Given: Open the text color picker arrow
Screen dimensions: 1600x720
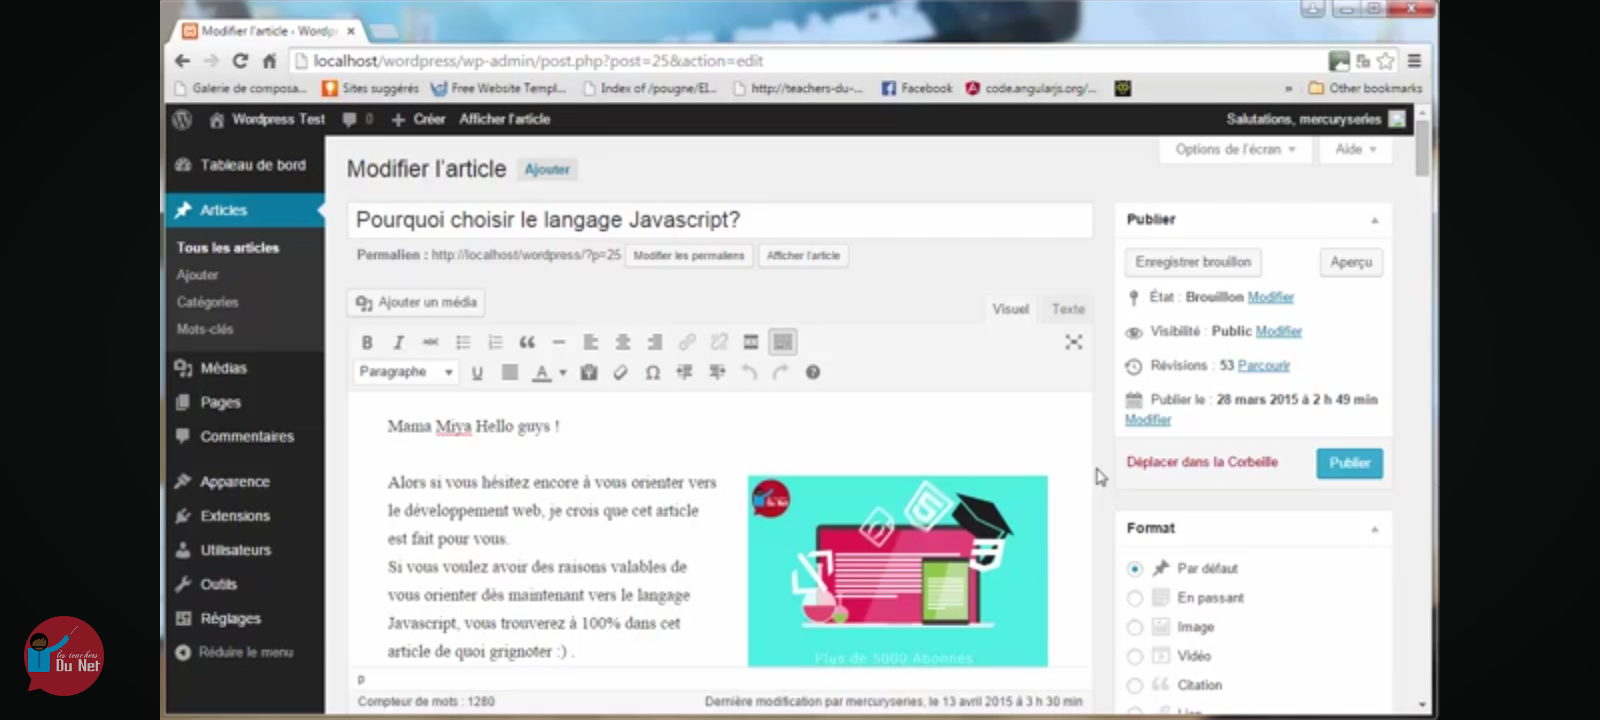Looking at the screenshot, I should [x=563, y=373].
